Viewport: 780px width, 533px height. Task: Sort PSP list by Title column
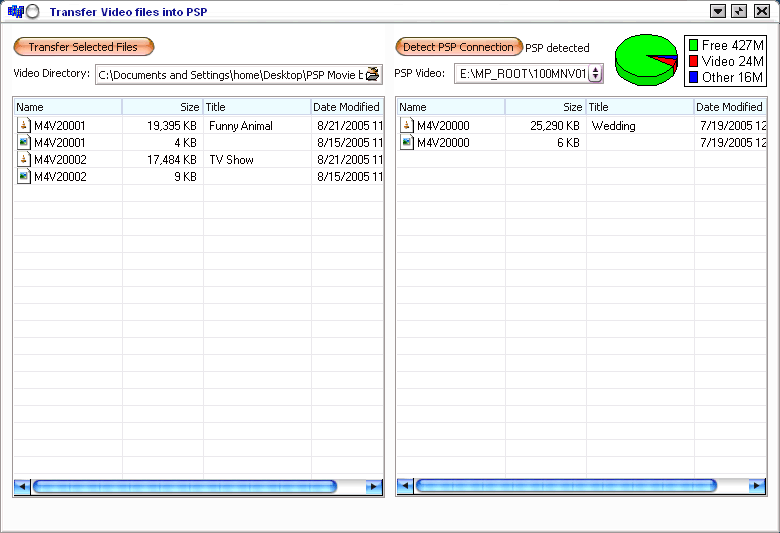tap(640, 107)
